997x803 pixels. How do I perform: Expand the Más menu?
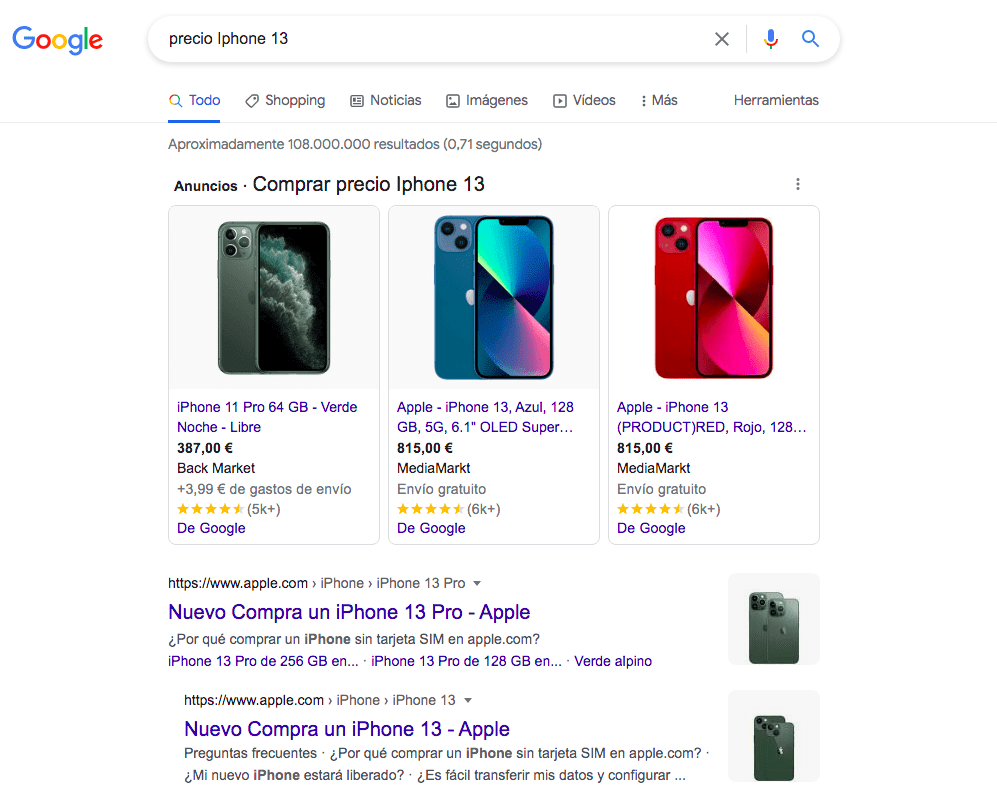[x=659, y=100]
